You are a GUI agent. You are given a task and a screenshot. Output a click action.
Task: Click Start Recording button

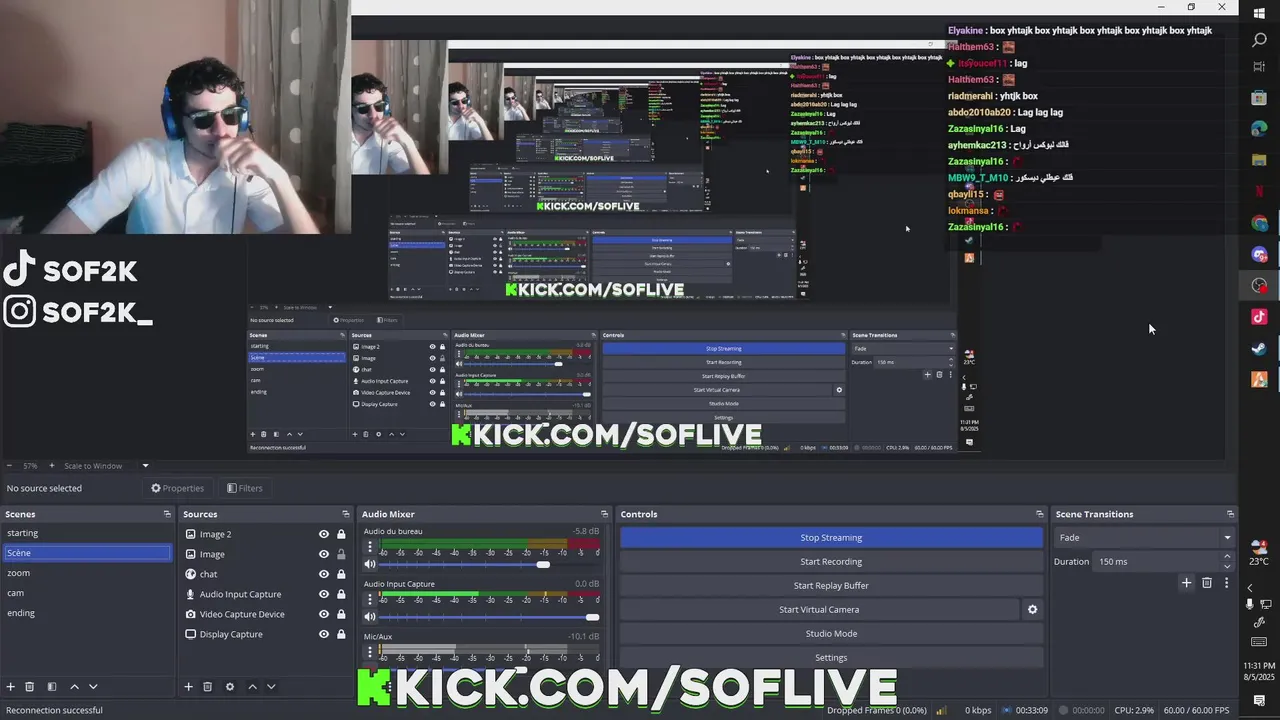(831, 561)
